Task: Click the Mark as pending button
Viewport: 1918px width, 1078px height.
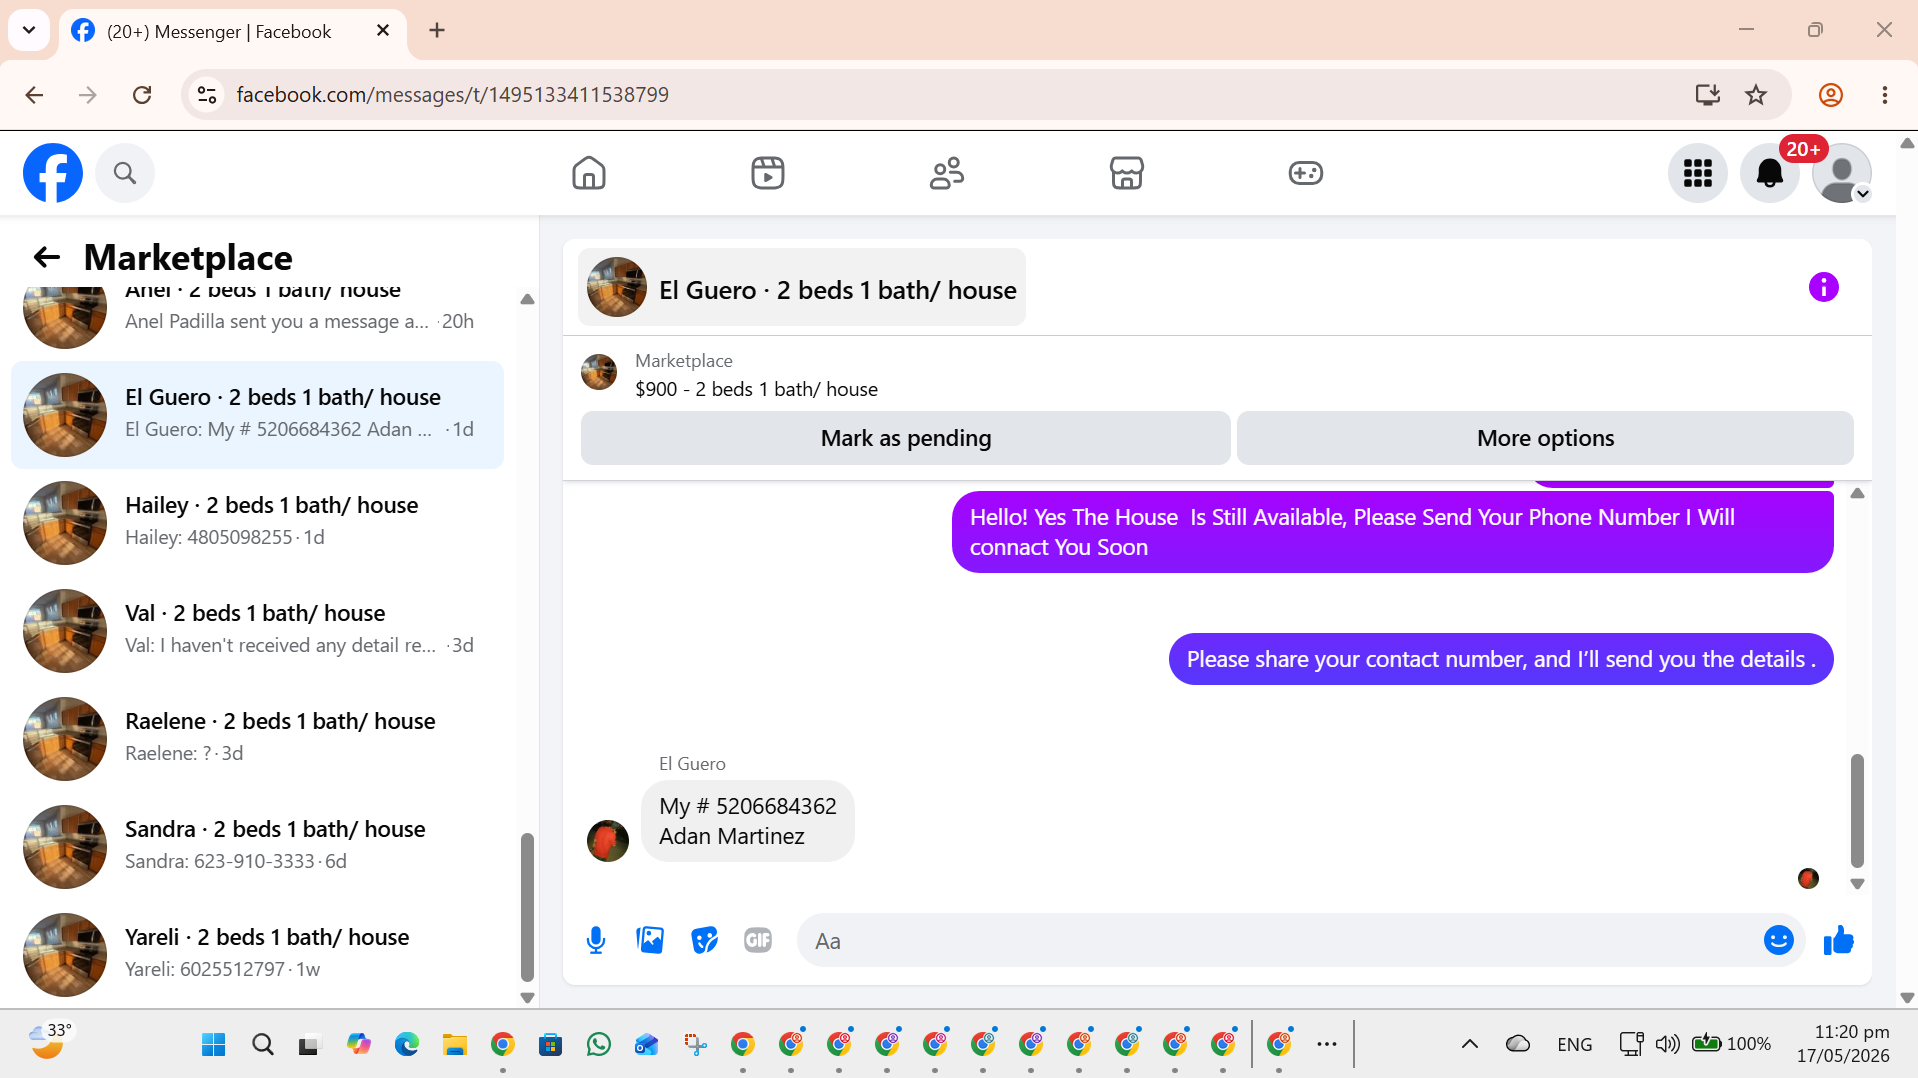Action: (x=906, y=438)
